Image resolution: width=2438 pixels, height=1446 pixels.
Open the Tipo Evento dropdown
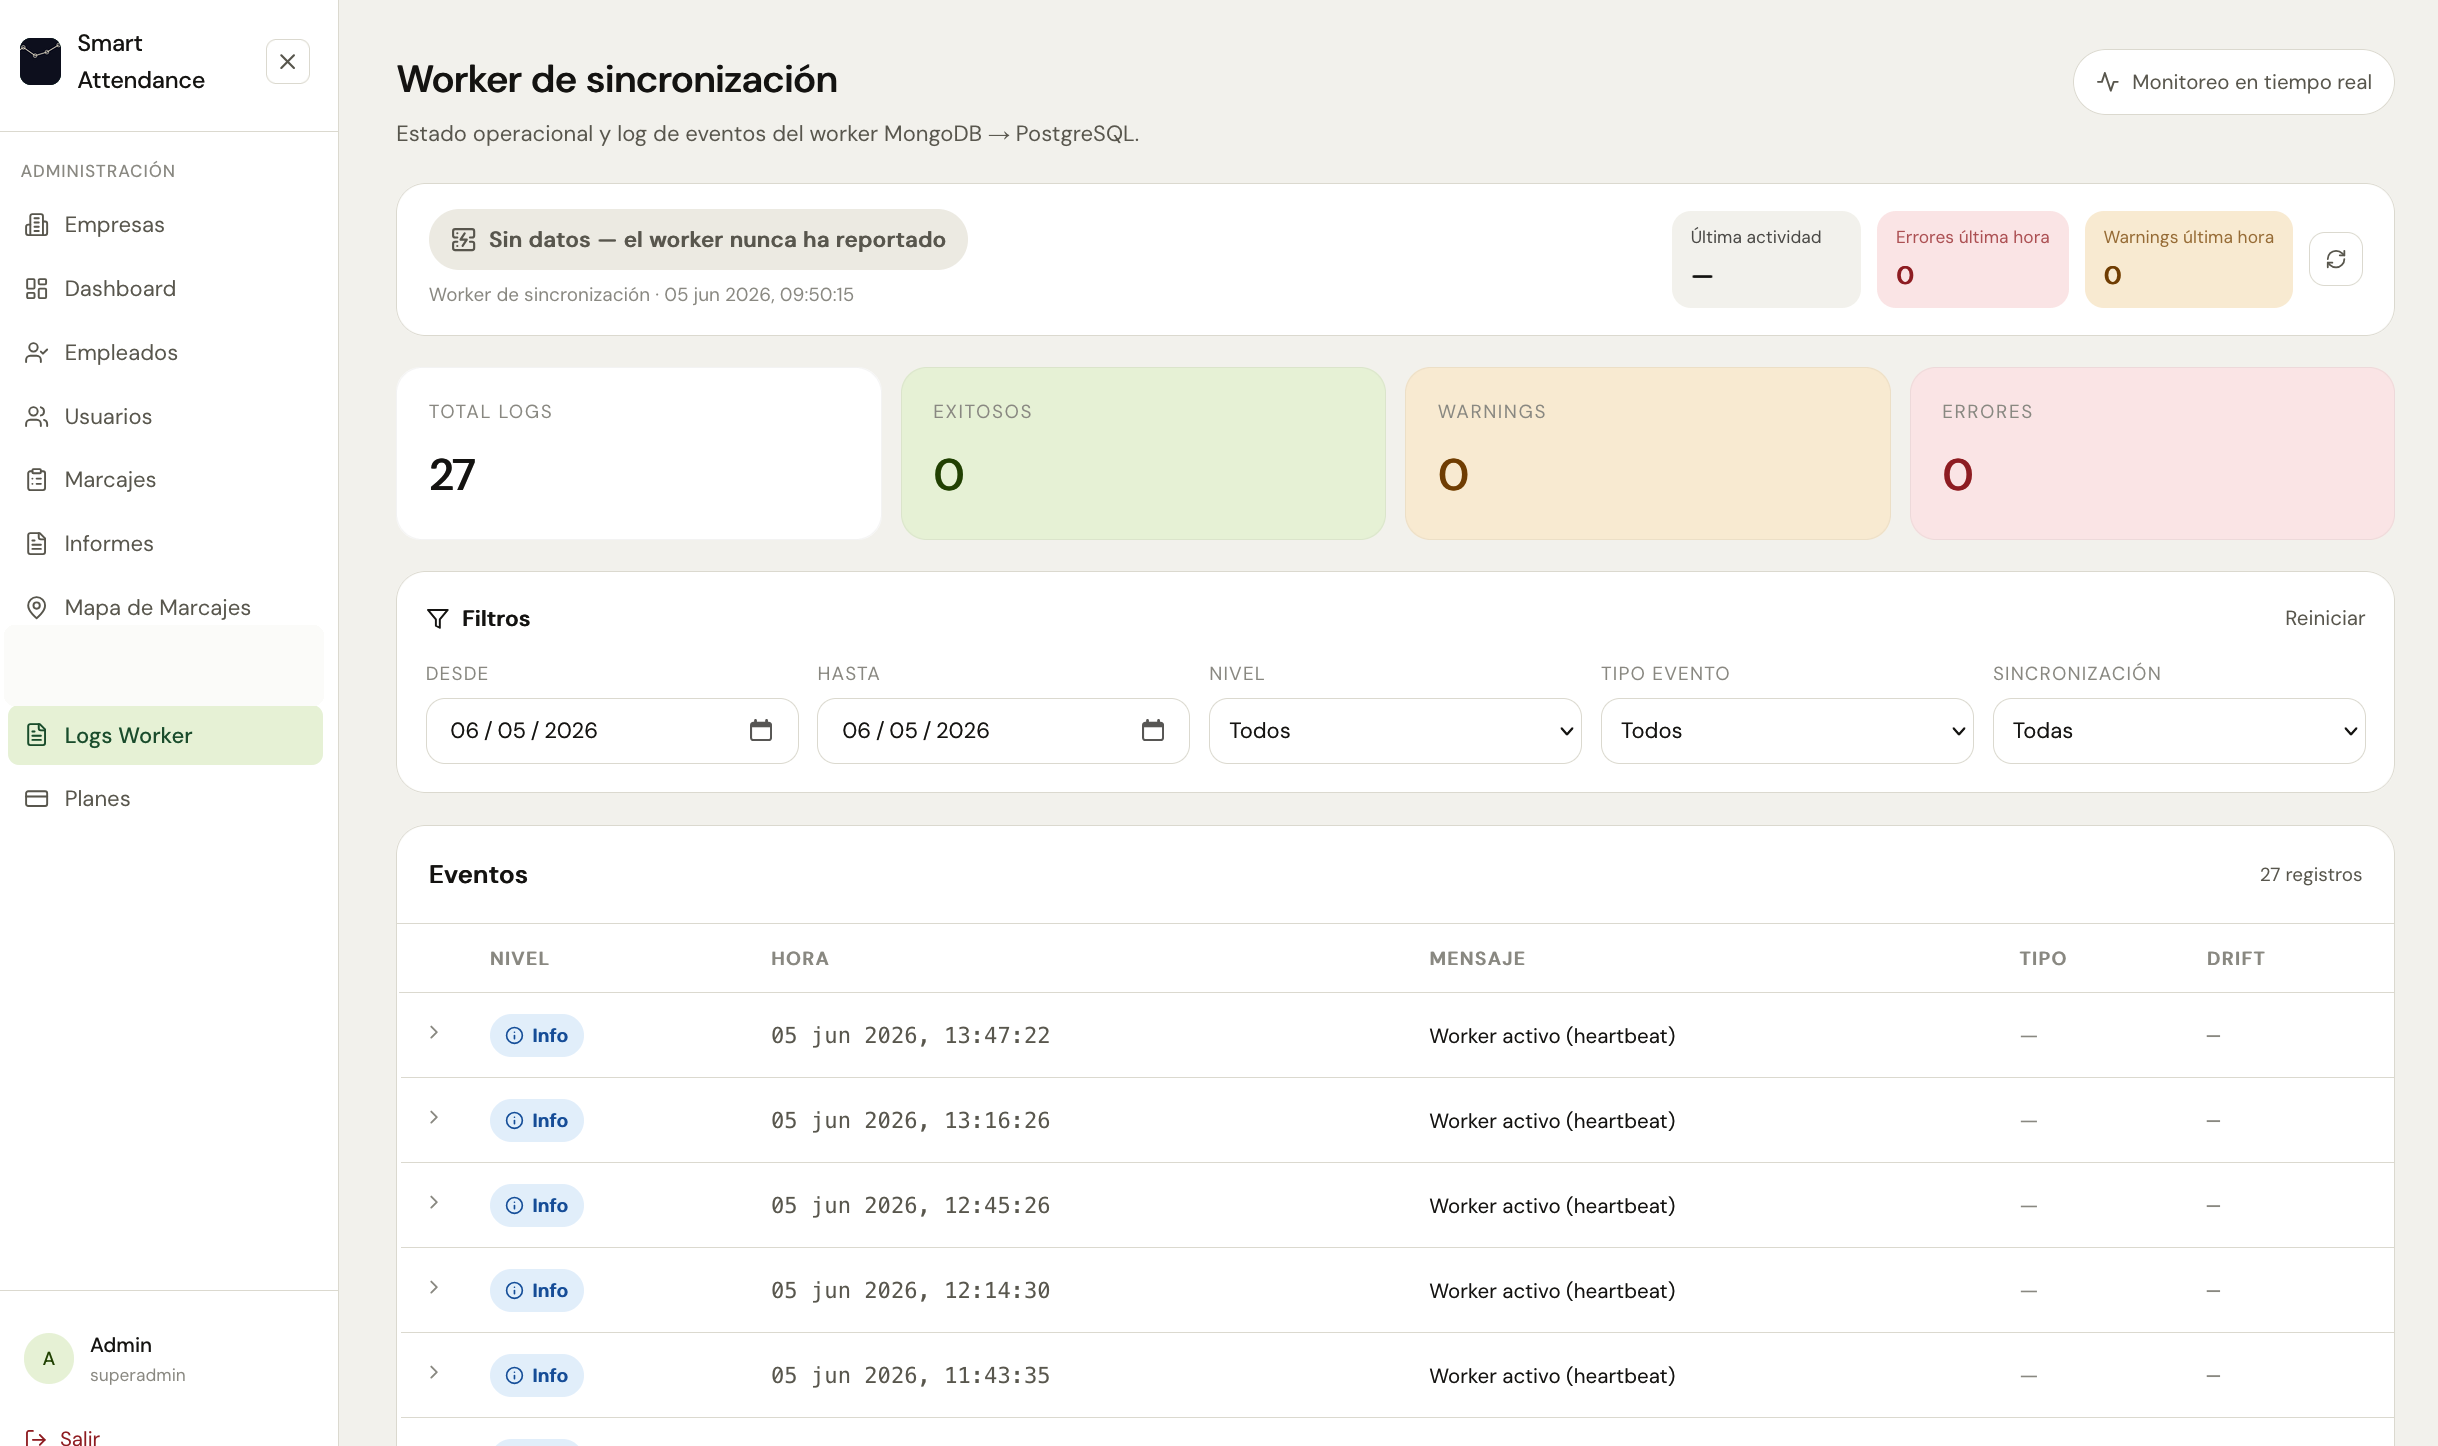pyautogui.click(x=1786, y=730)
